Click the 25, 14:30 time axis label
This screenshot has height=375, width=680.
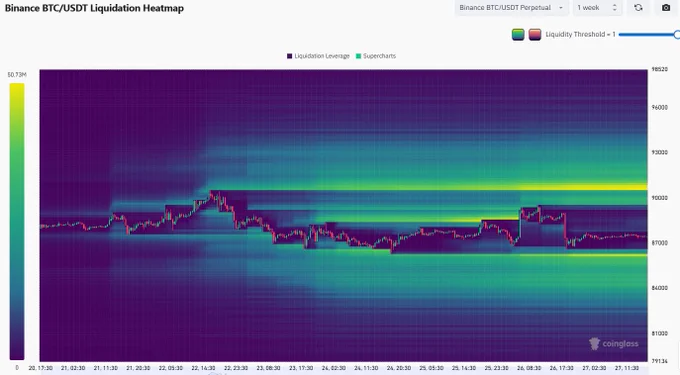[464, 368]
